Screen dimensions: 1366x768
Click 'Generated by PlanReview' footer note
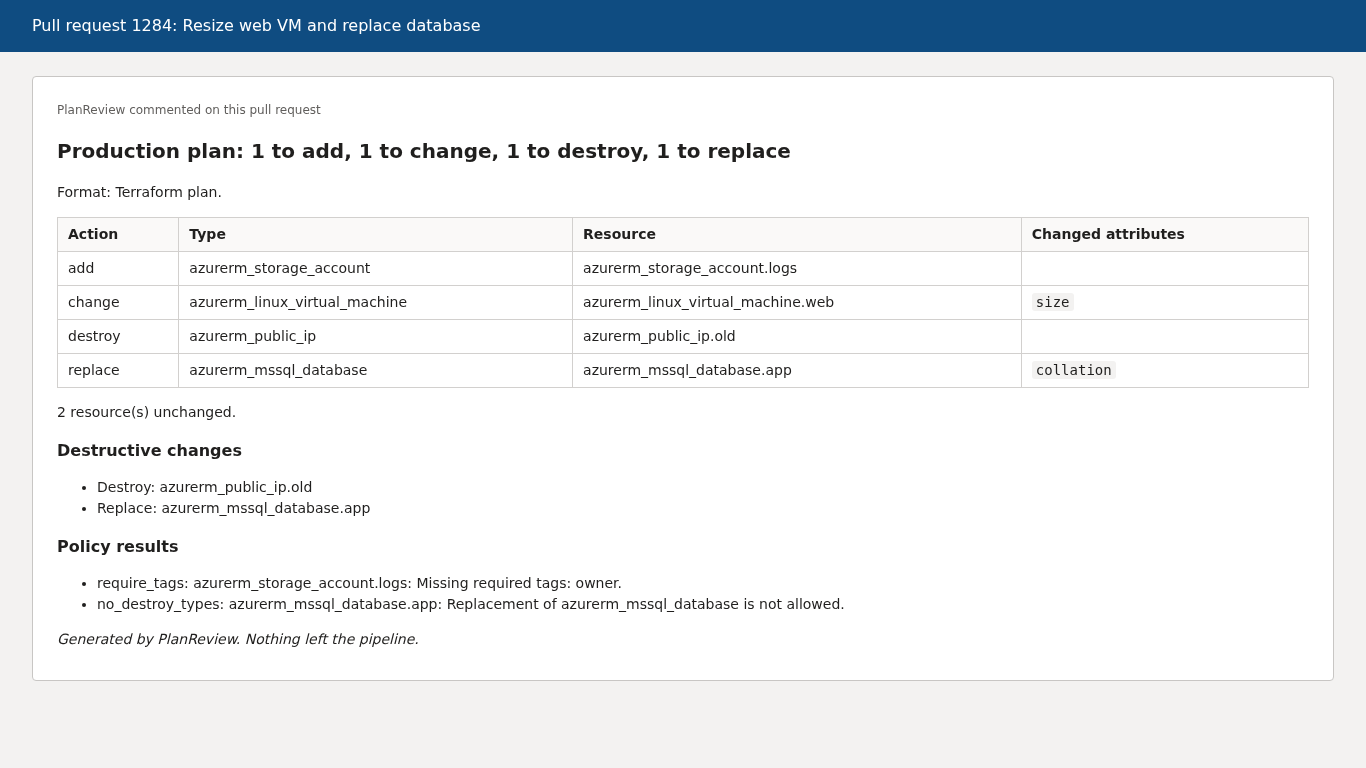pyautogui.click(x=238, y=639)
